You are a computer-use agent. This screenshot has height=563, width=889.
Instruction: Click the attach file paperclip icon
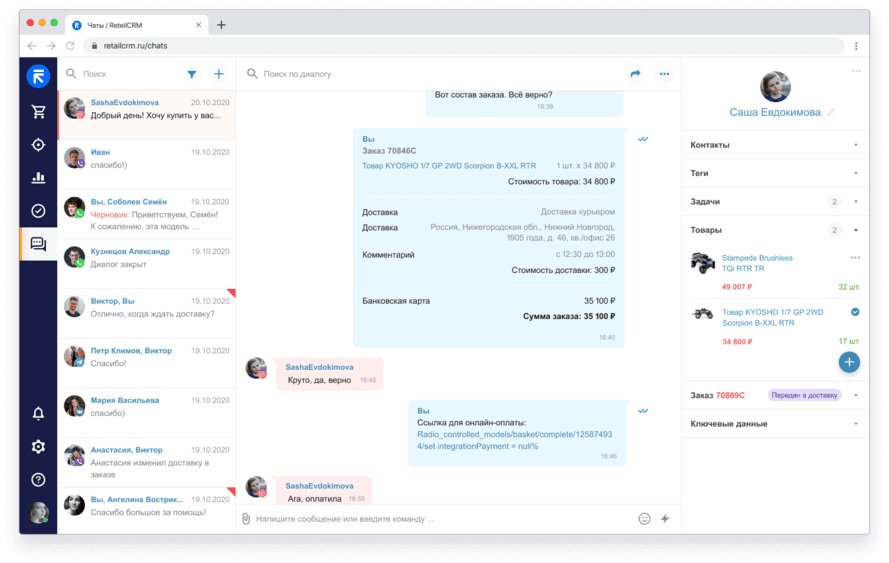coord(246,519)
